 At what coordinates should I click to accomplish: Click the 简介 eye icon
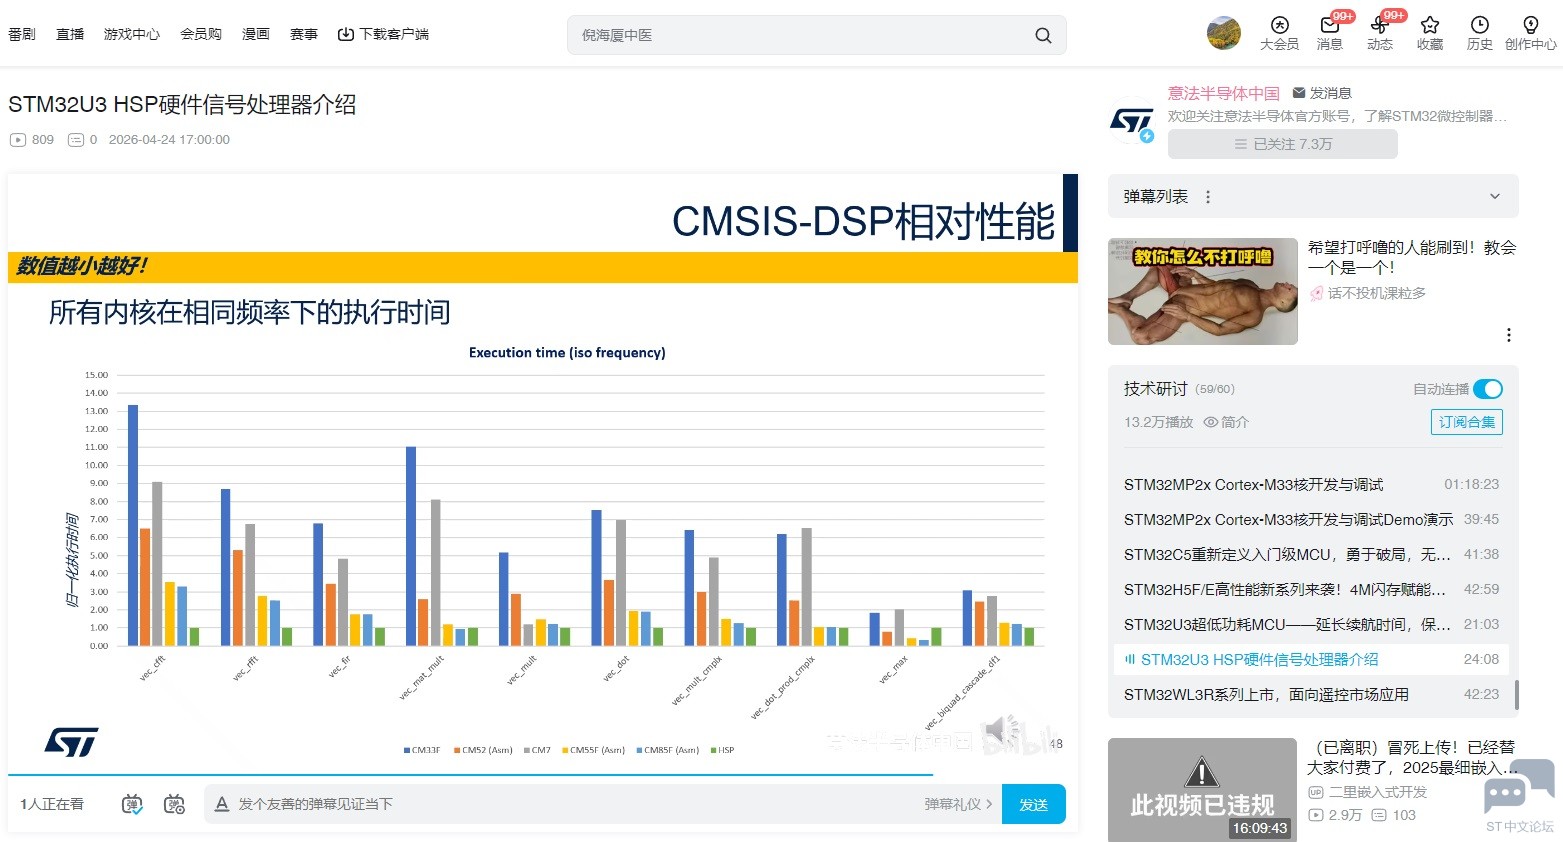click(x=1210, y=422)
